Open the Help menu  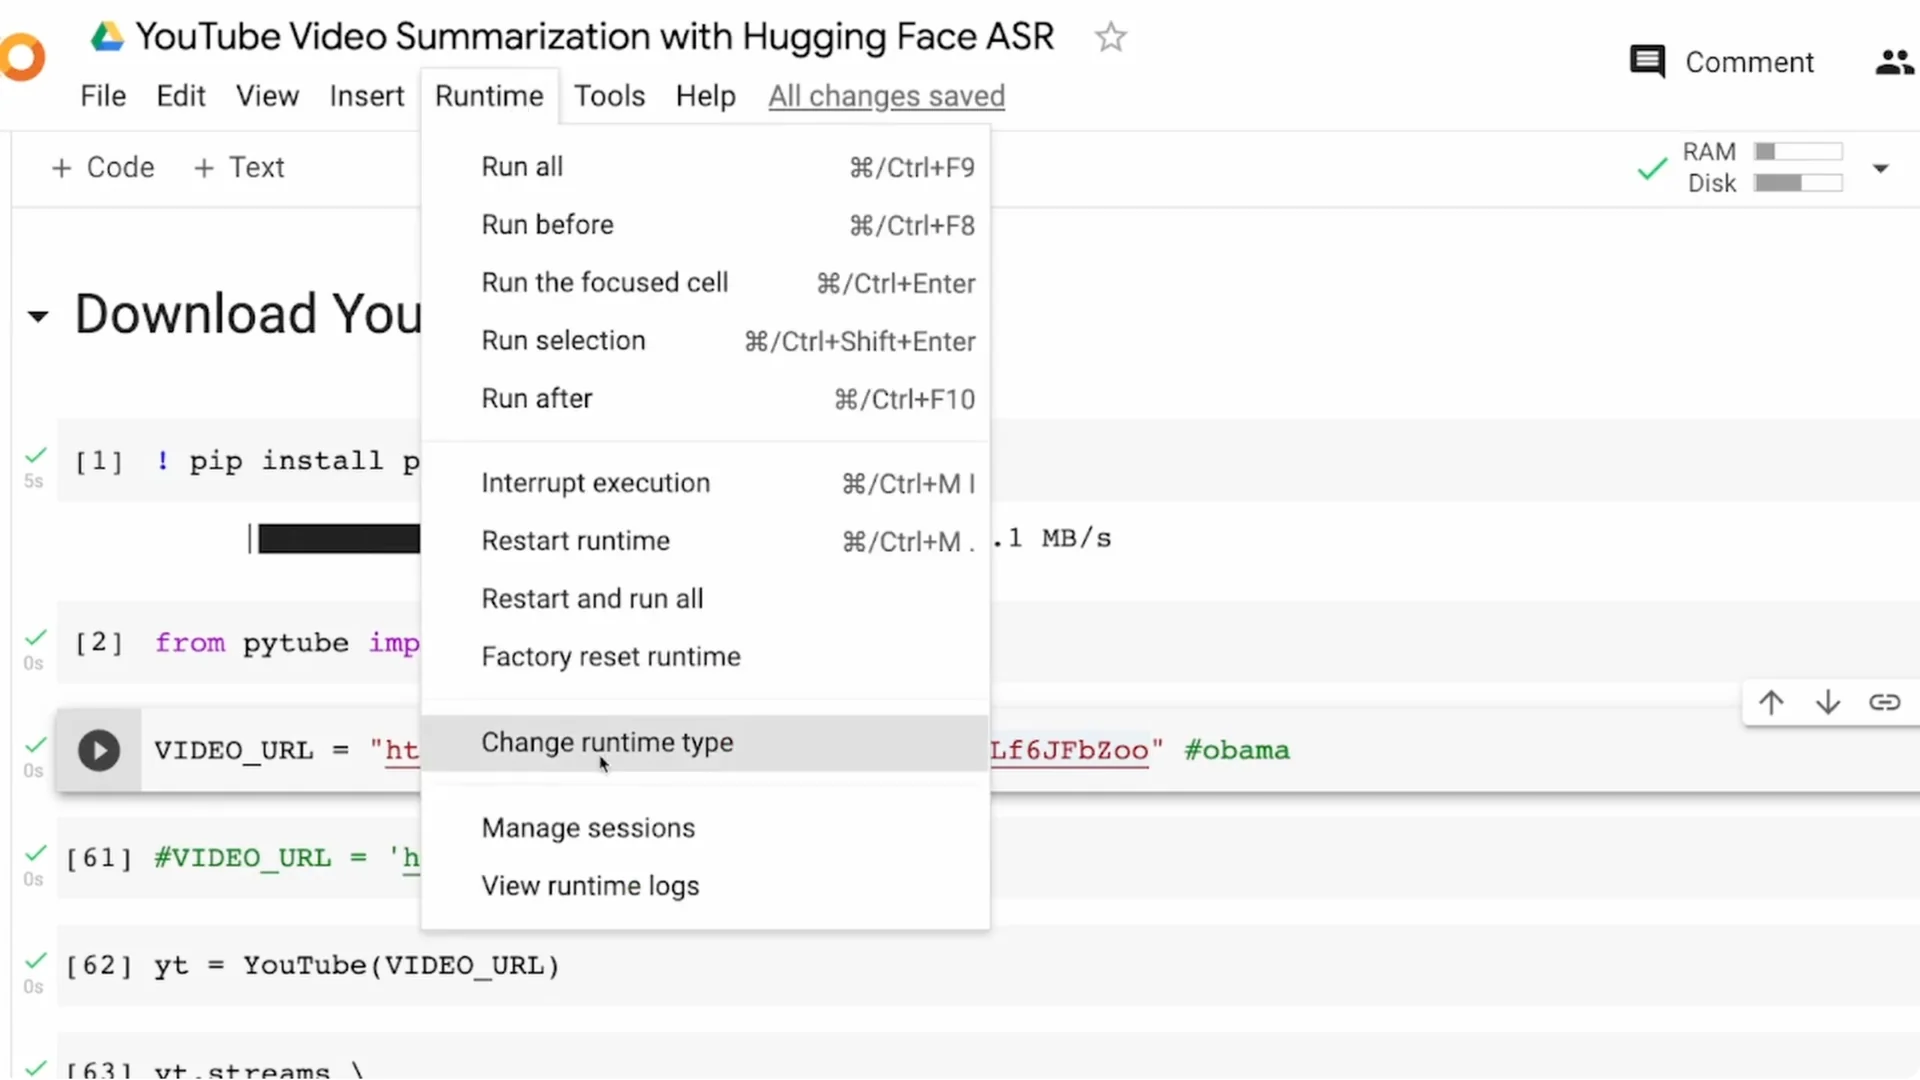point(705,96)
